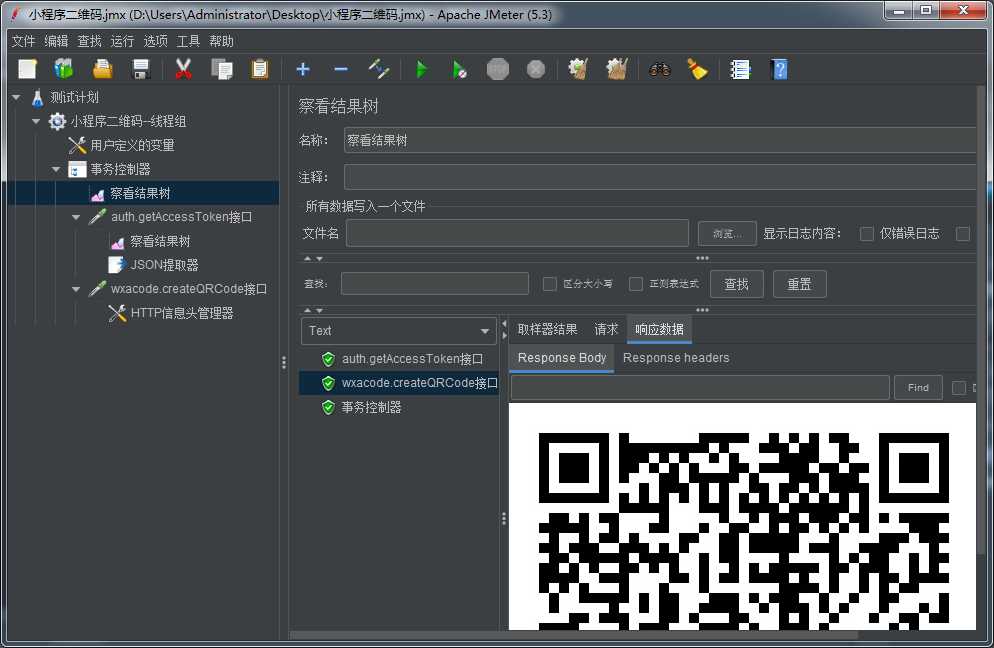This screenshot has width=994, height=648.
Task: Open the 工具 menu
Action: [x=188, y=41]
